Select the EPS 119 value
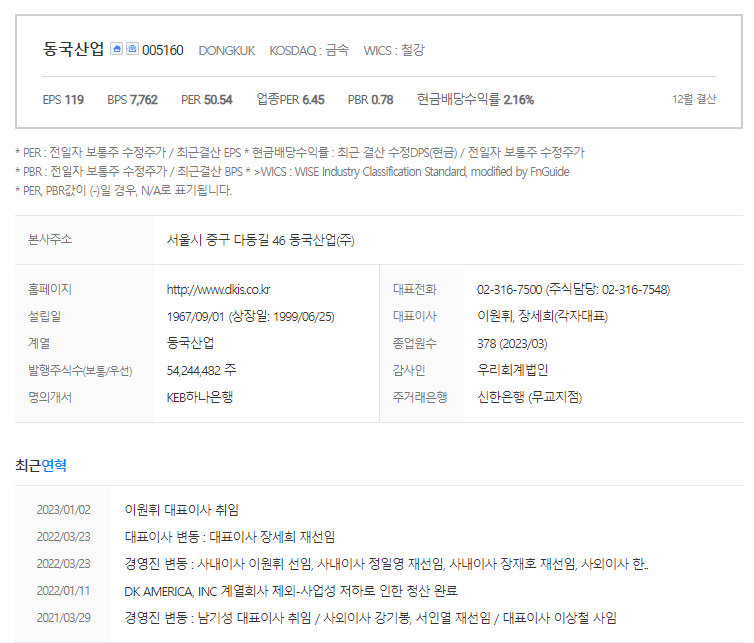754x643 pixels. [63, 100]
